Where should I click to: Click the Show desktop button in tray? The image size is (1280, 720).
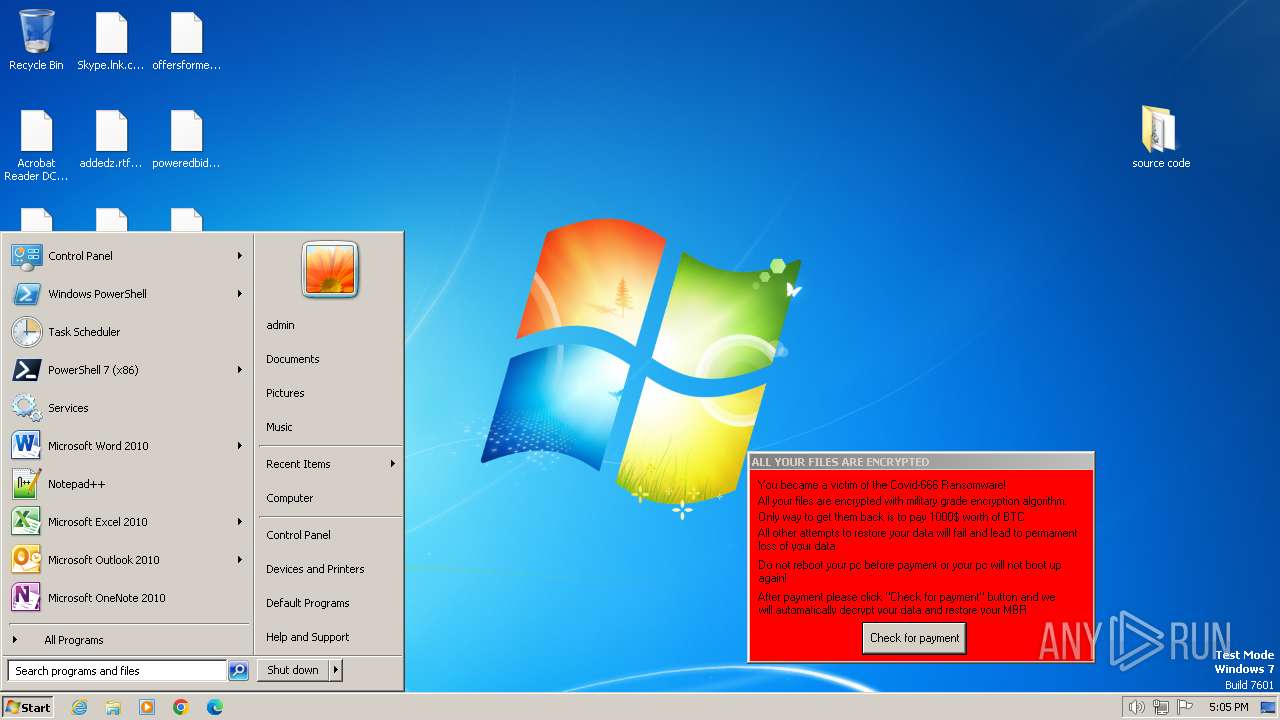click(x=1268, y=707)
